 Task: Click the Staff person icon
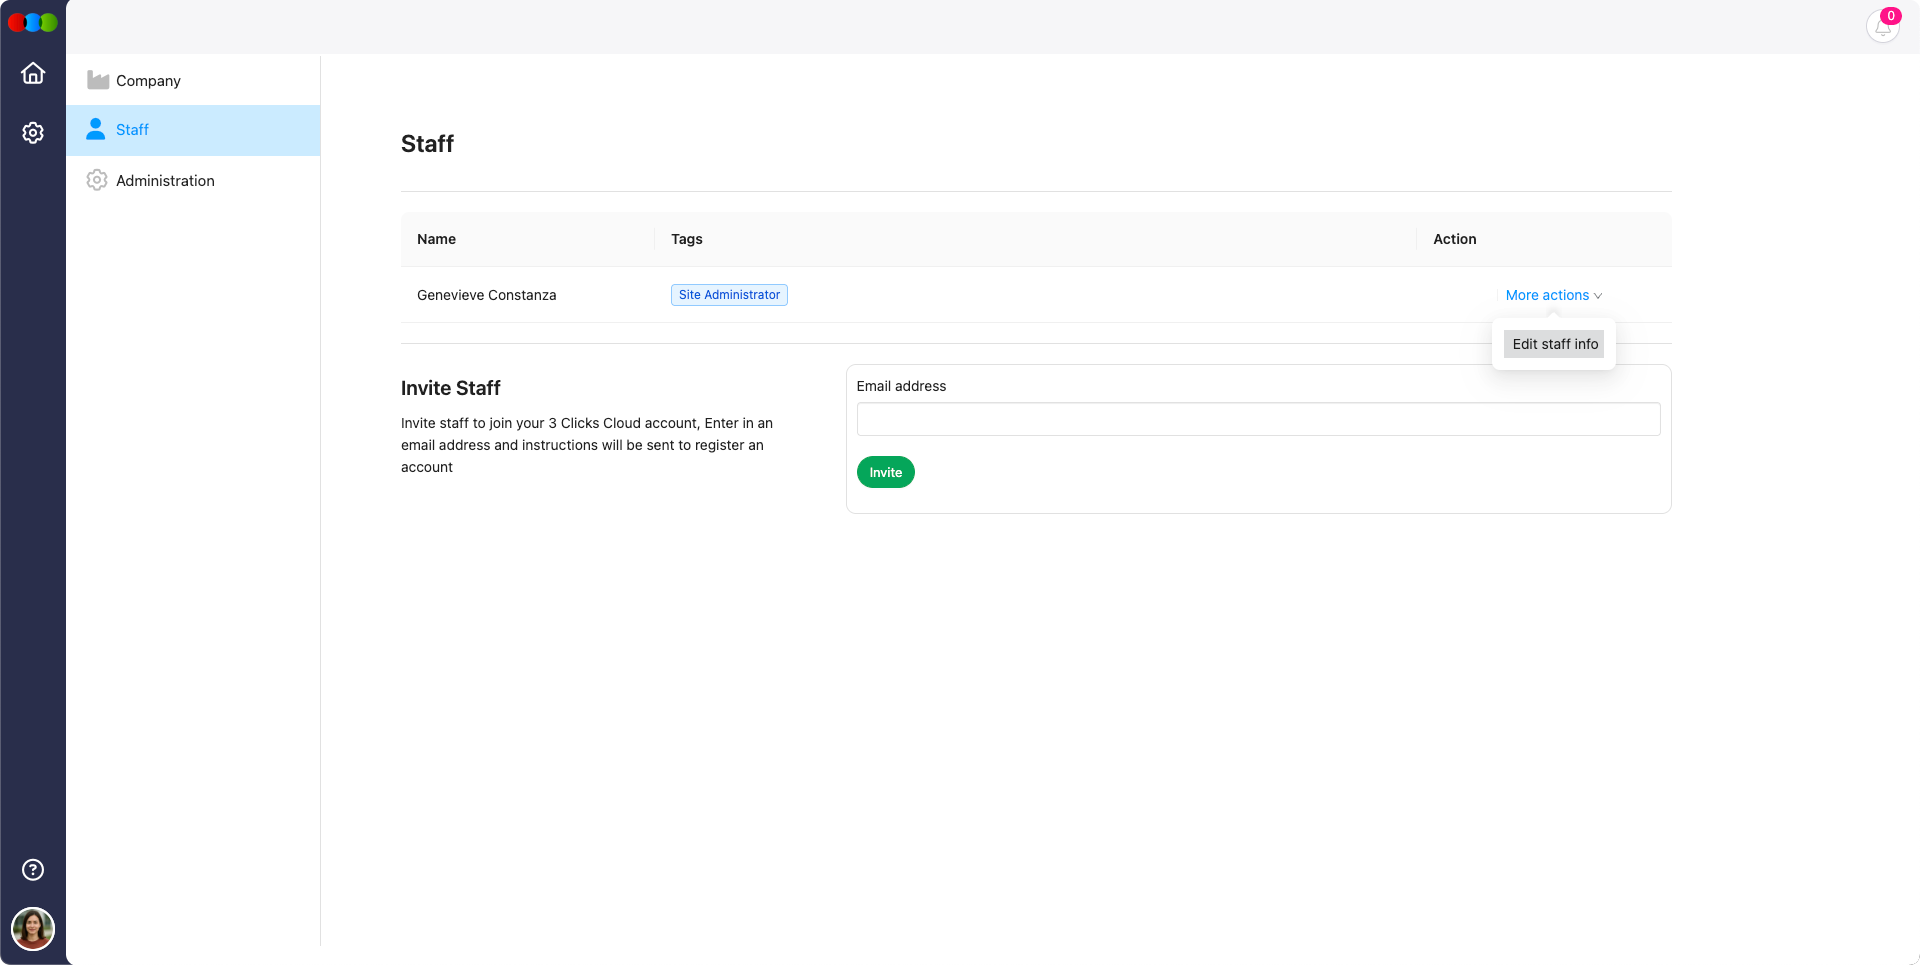tap(96, 129)
